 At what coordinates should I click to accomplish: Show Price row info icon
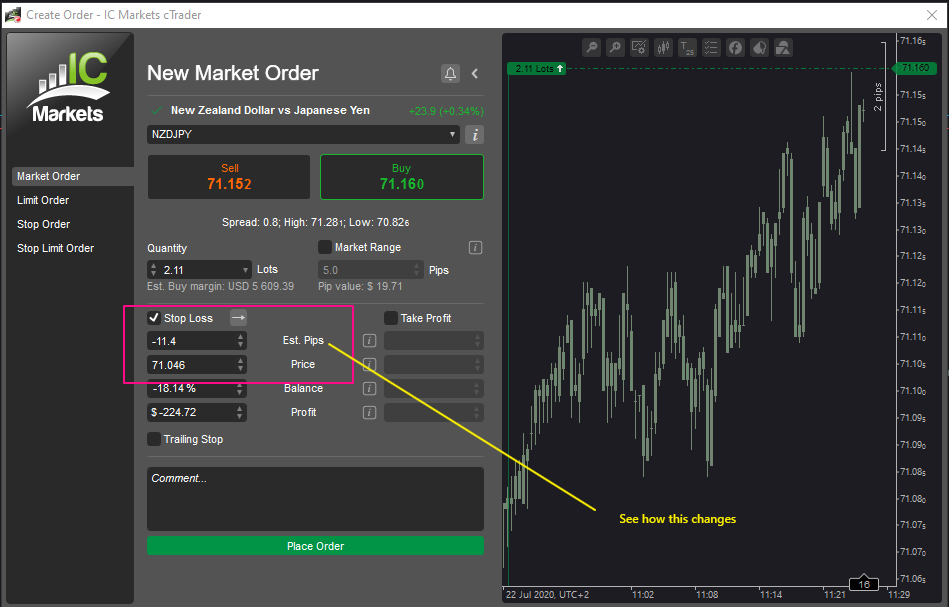pos(369,365)
